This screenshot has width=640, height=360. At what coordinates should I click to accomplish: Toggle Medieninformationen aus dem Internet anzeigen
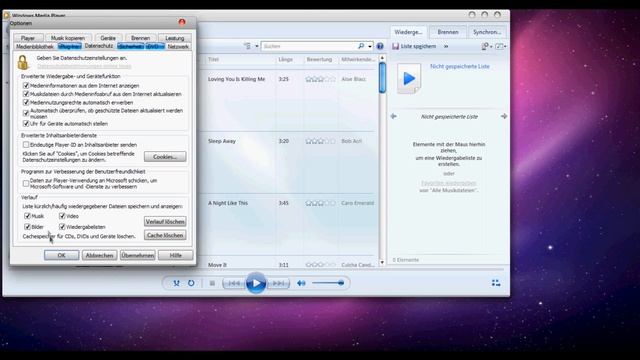click(26, 85)
